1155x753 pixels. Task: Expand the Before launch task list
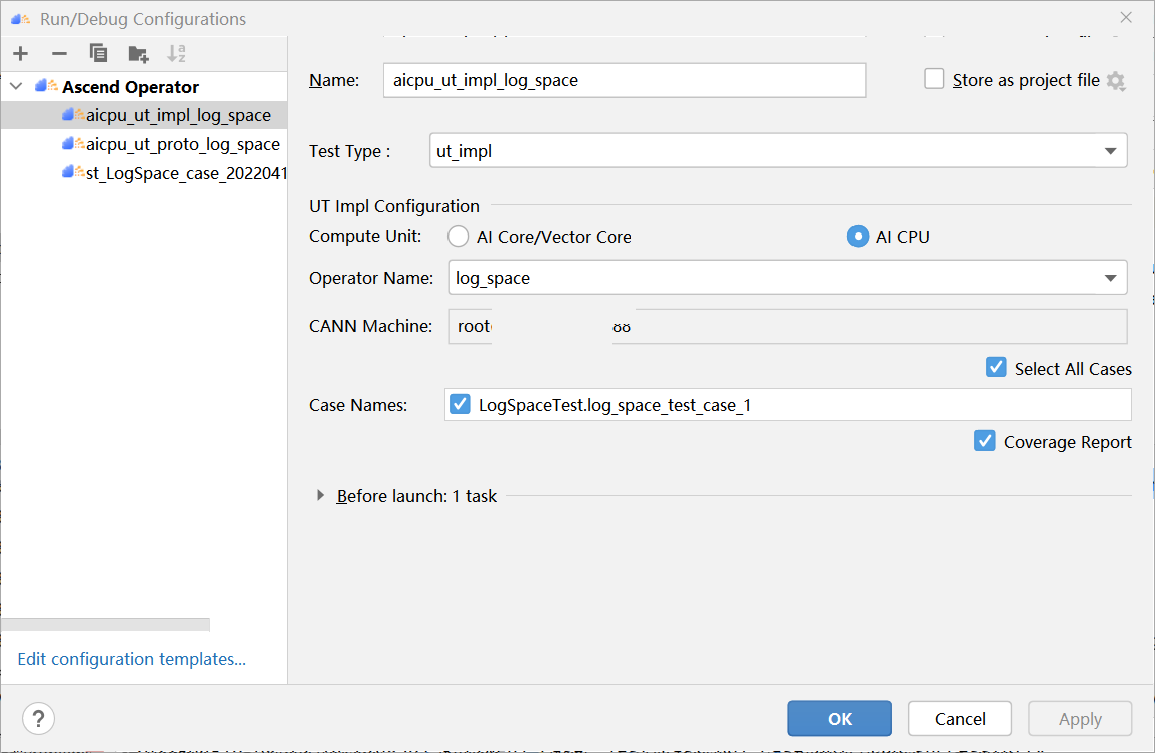point(319,495)
